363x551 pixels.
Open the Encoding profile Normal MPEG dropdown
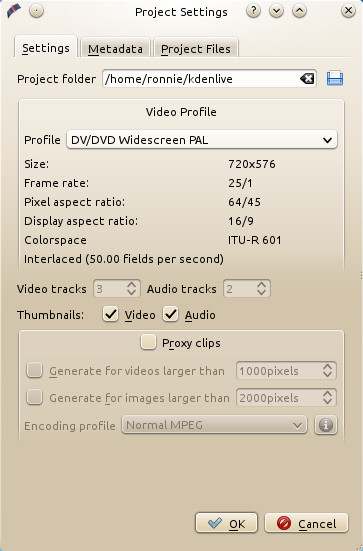[214, 425]
